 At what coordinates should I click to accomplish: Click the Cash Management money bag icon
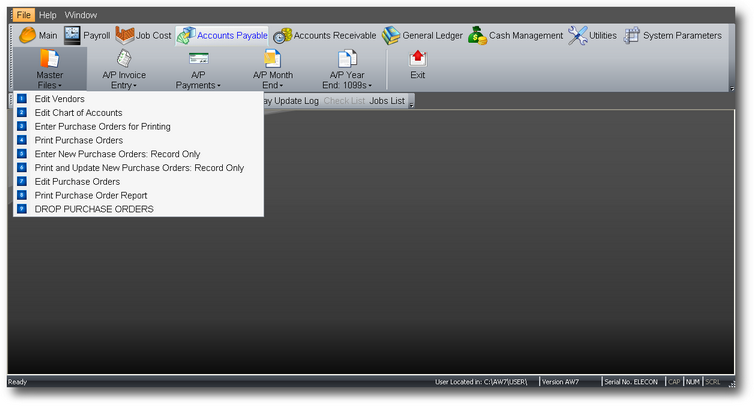click(478, 36)
